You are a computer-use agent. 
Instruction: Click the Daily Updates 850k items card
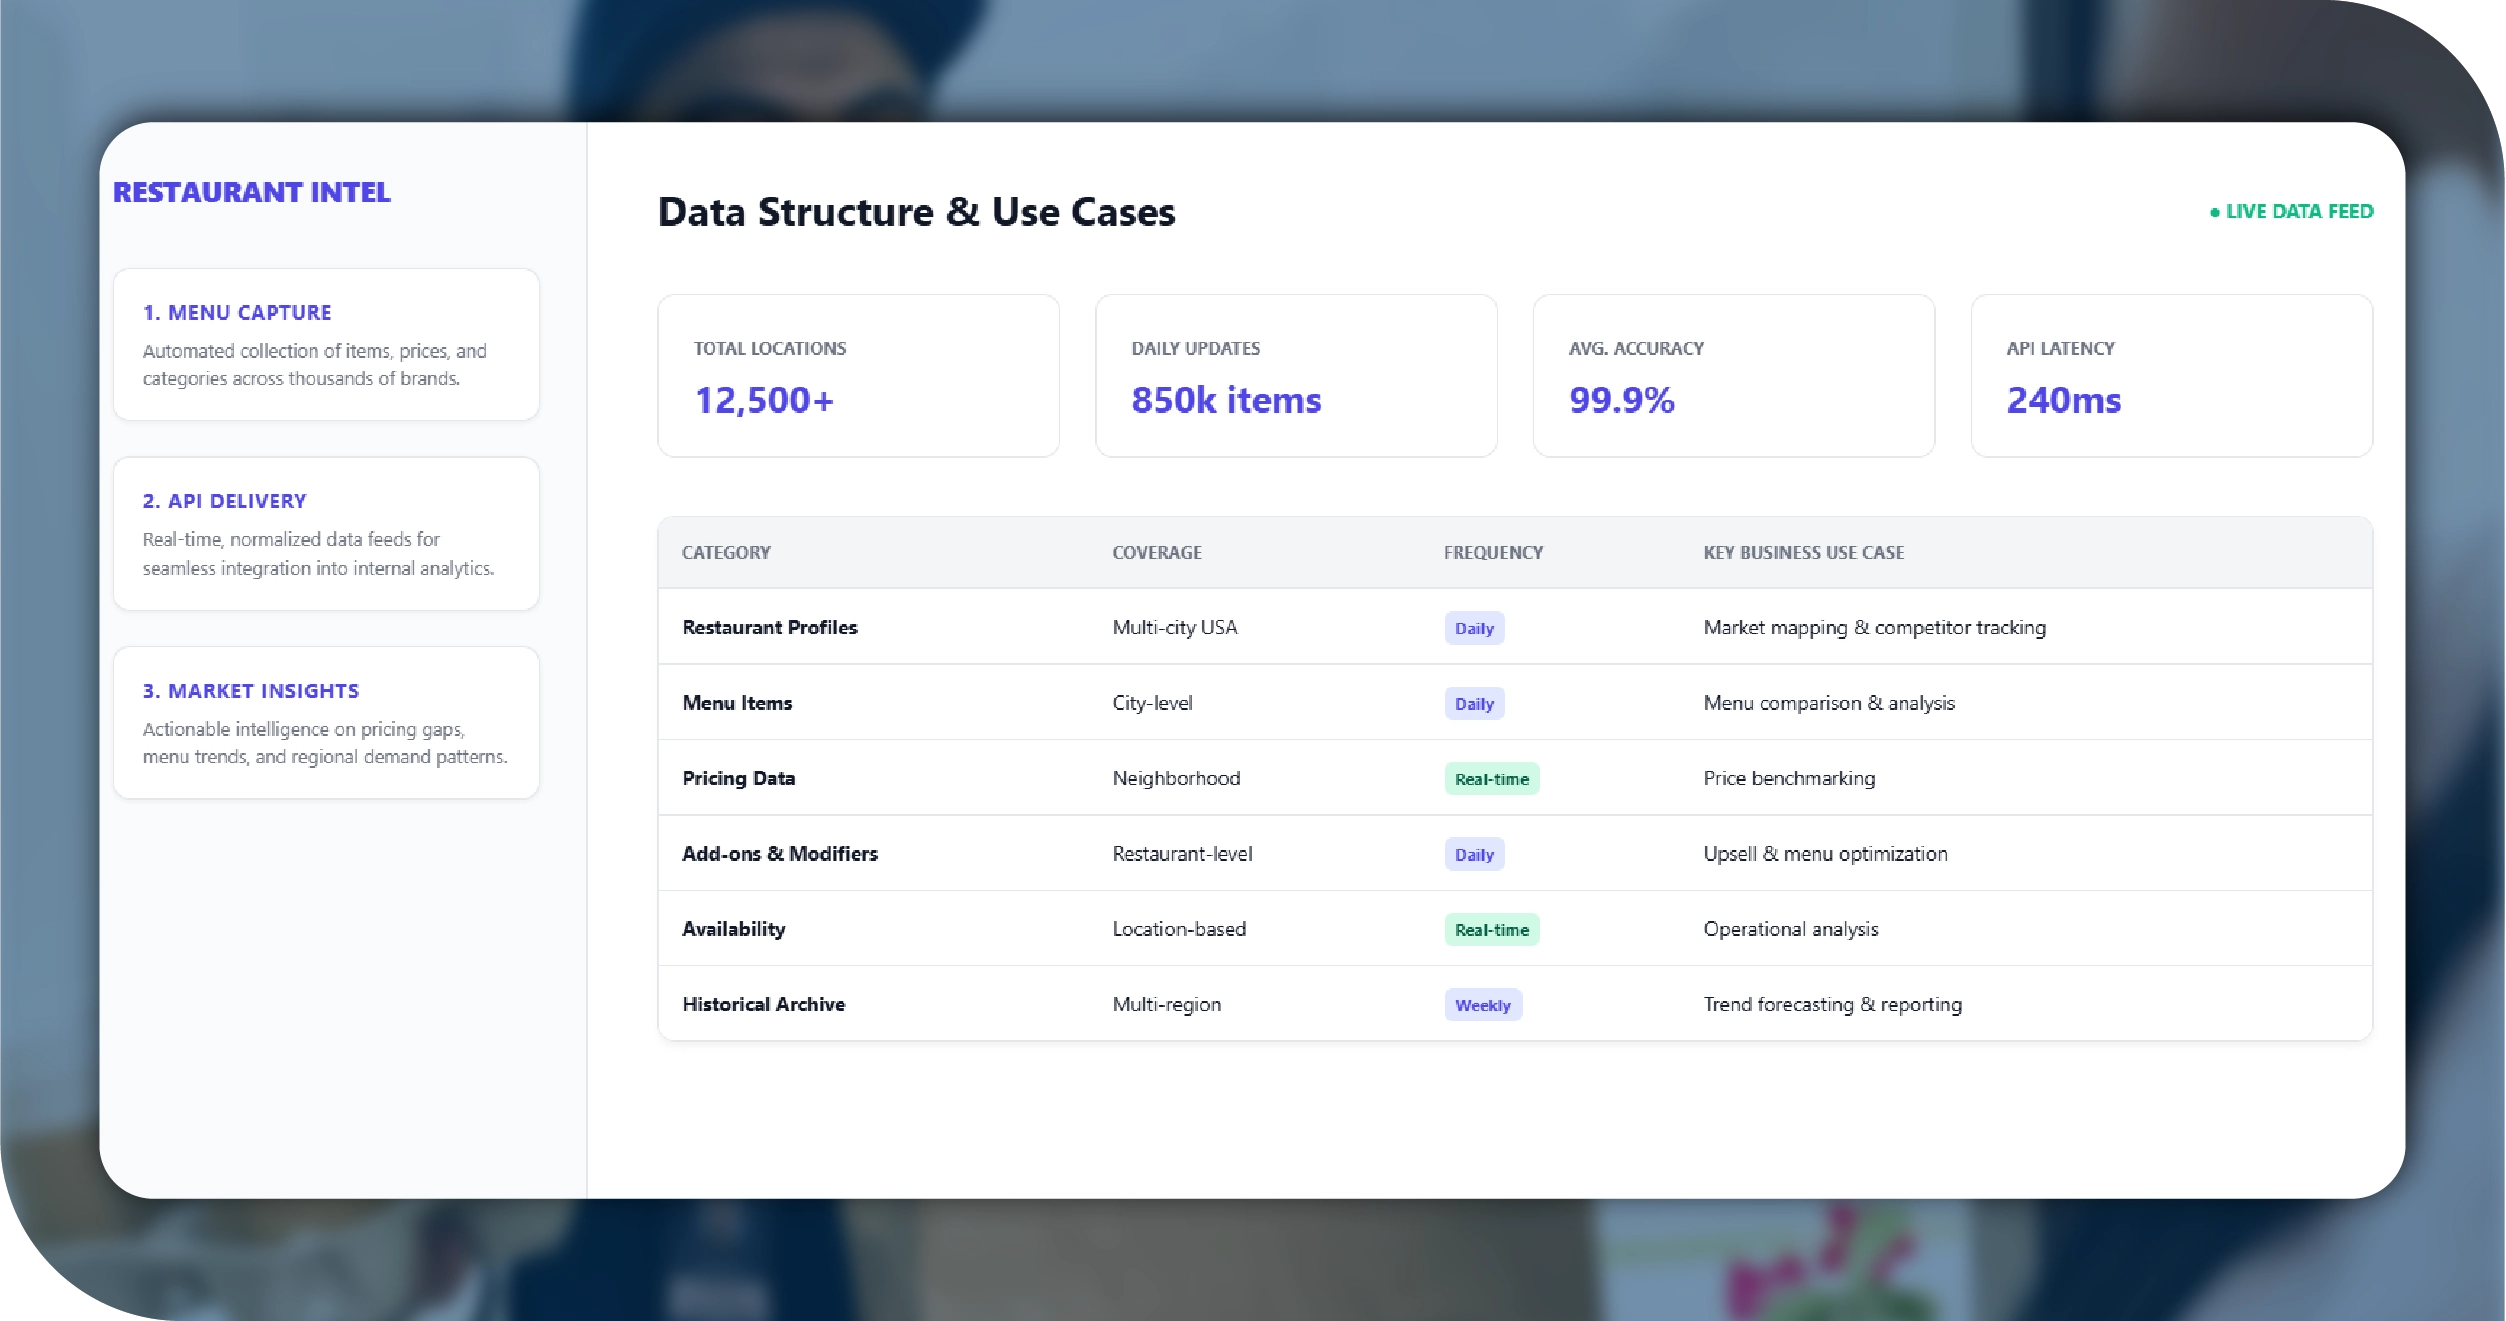(1296, 375)
